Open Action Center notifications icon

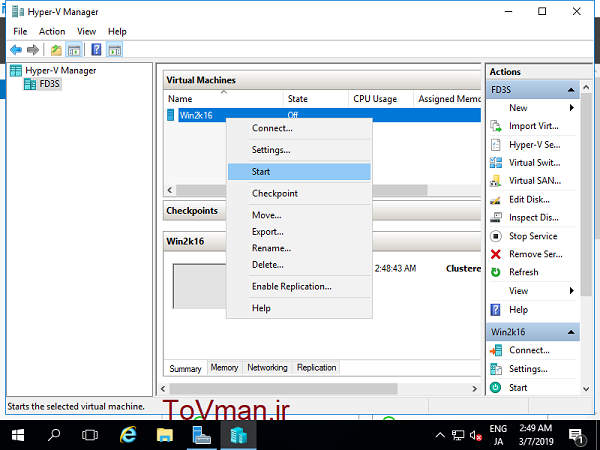point(576,436)
